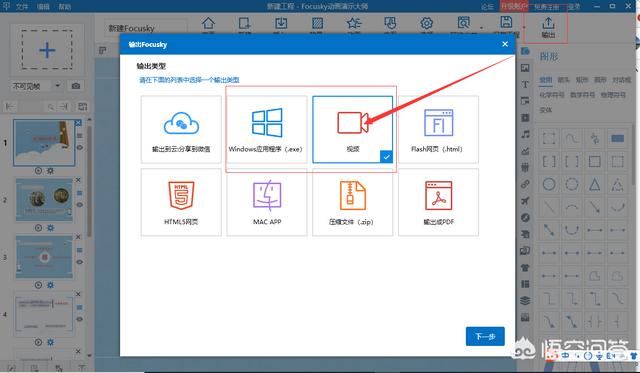Click the layers stack icon in right sidebar
Viewport: 640px width, 373px height.
(x=525, y=301)
